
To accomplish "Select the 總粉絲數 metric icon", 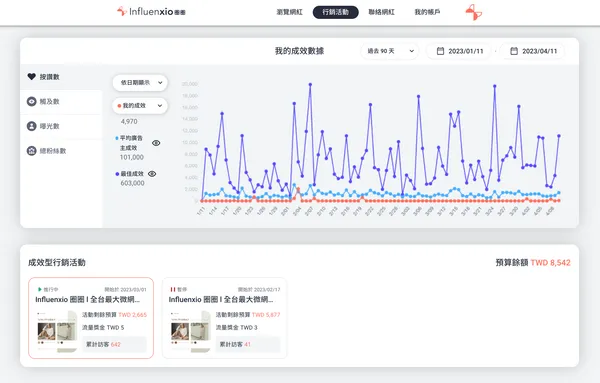I will [32, 151].
